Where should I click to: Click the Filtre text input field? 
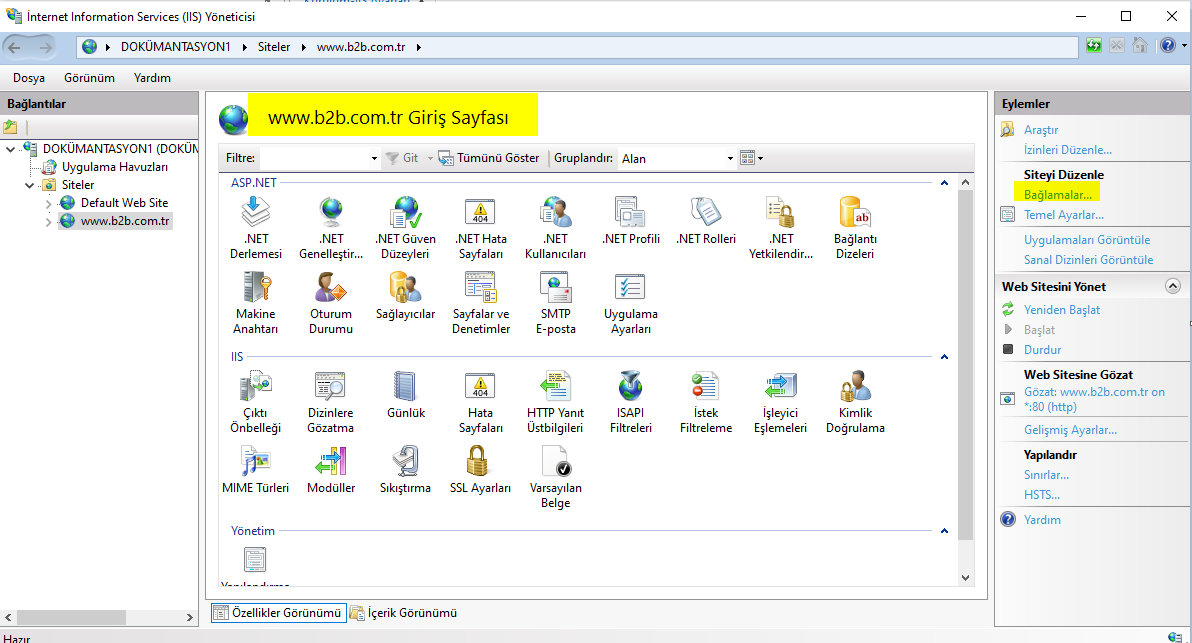click(x=314, y=158)
